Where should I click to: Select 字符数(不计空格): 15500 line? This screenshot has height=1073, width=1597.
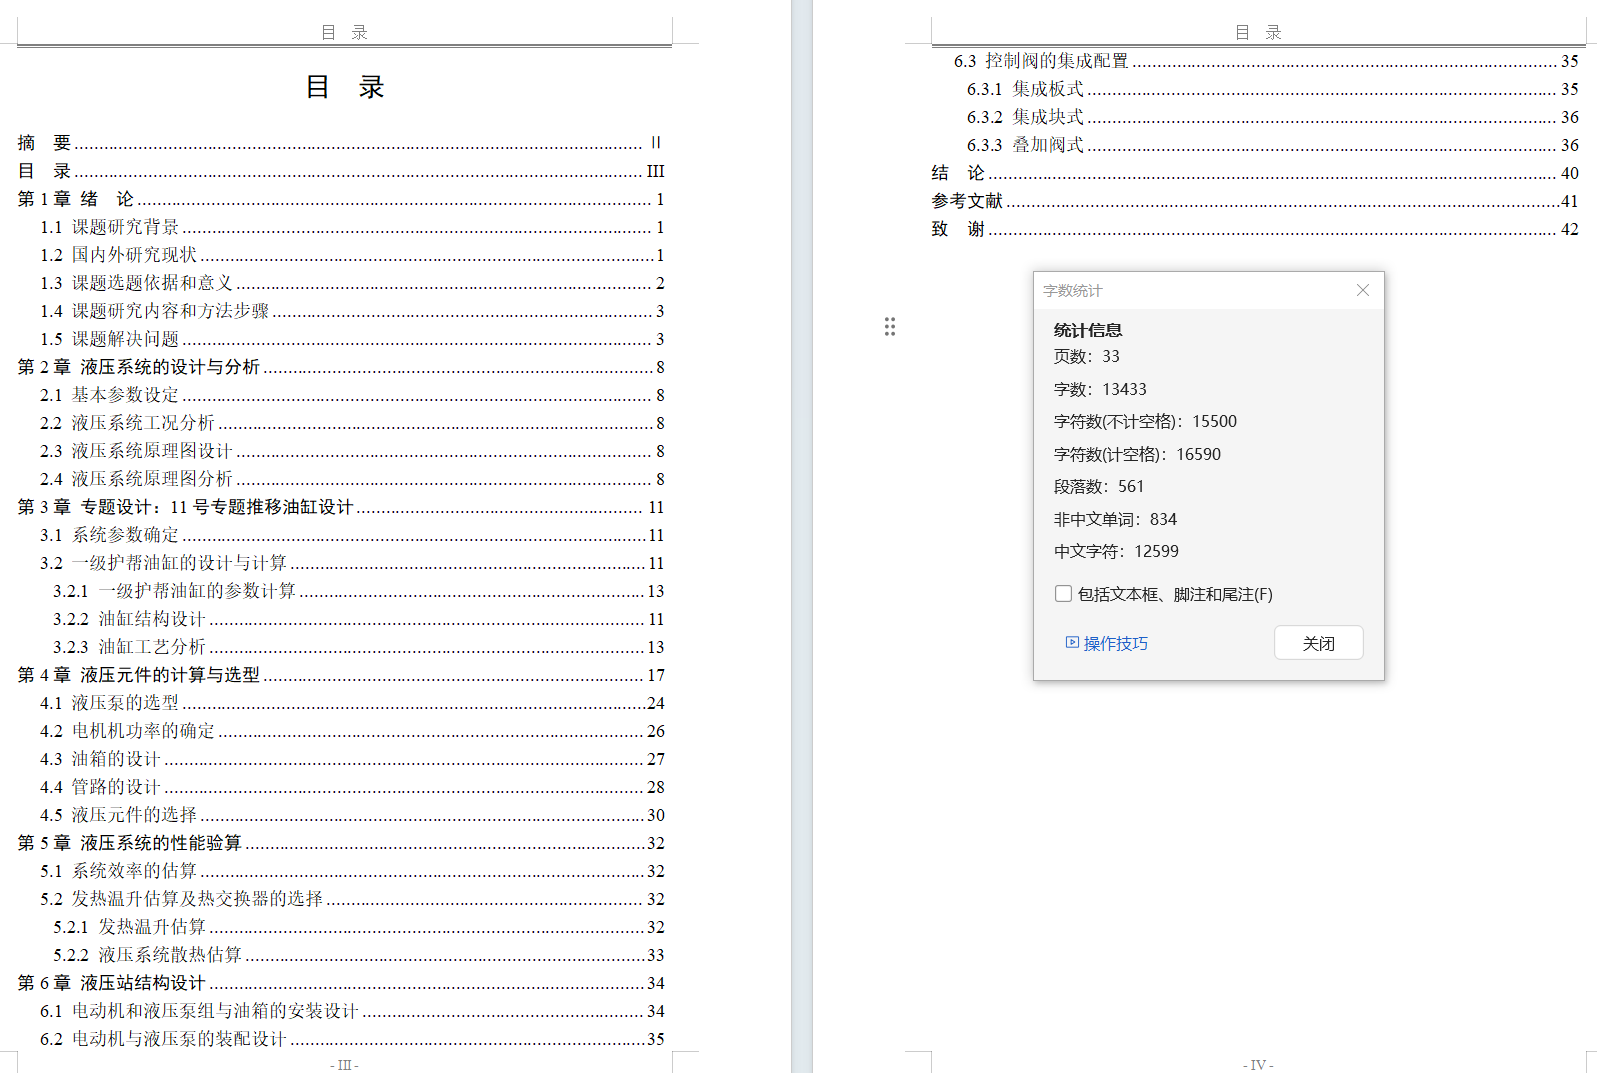click(1145, 421)
